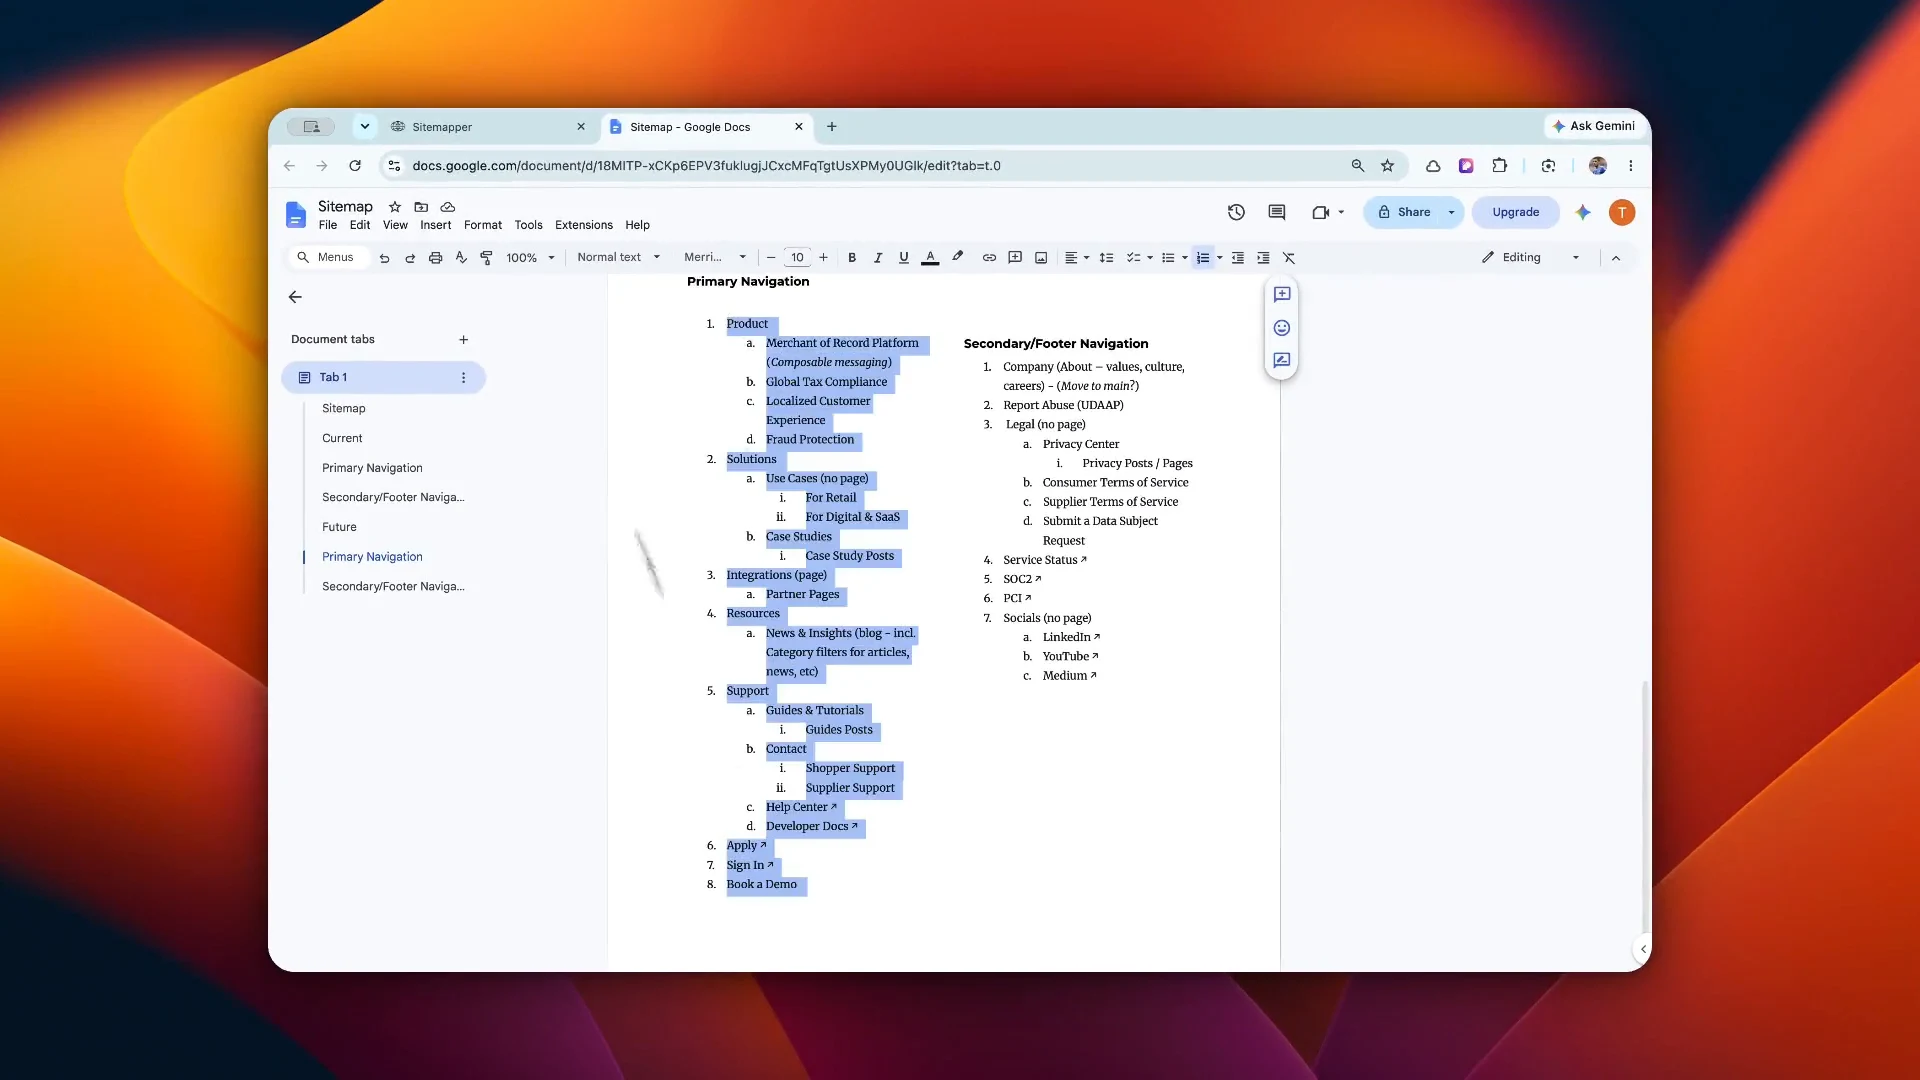The height and width of the screenshot is (1080, 1920).
Task: Click the Upgrade button
Action: tap(1516, 212)
